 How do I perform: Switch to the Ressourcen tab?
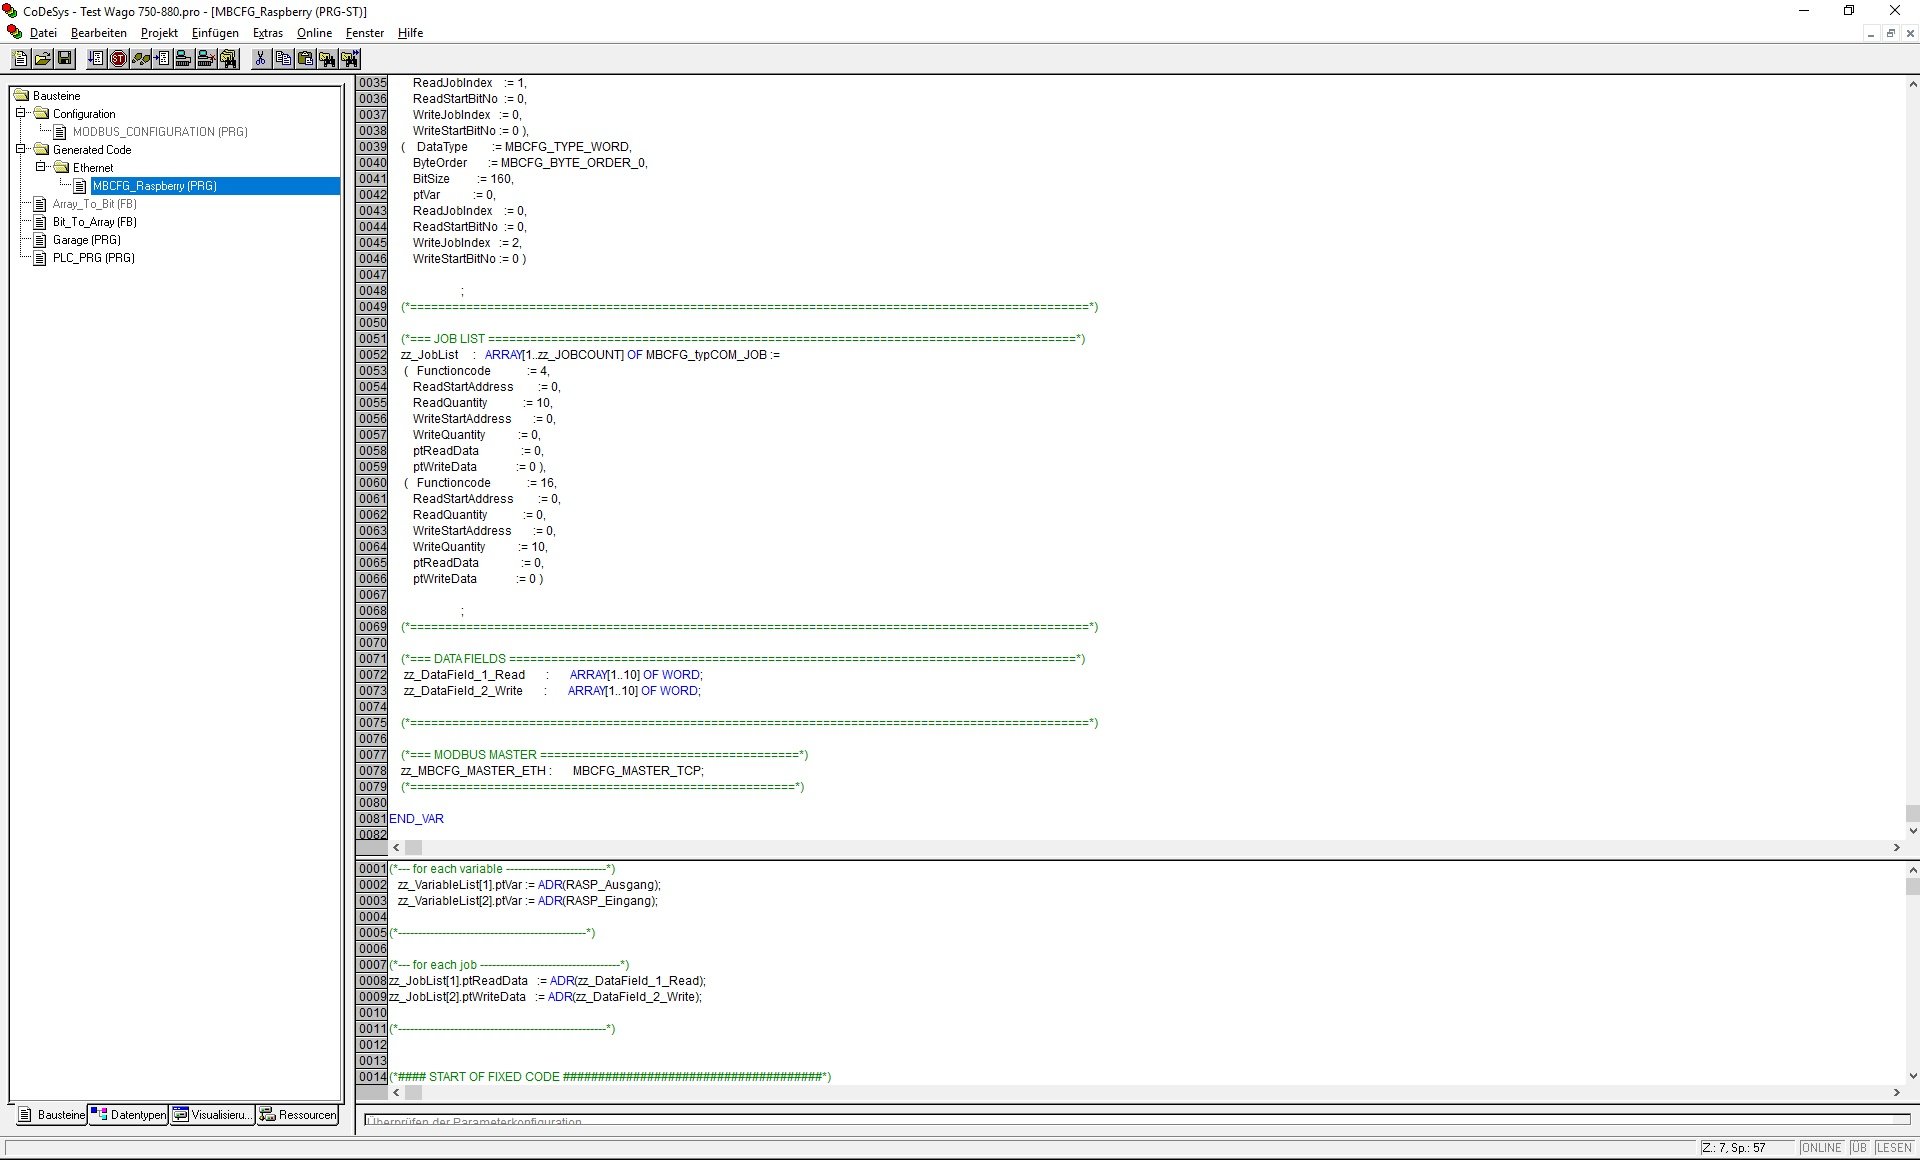pos(298,1115)
